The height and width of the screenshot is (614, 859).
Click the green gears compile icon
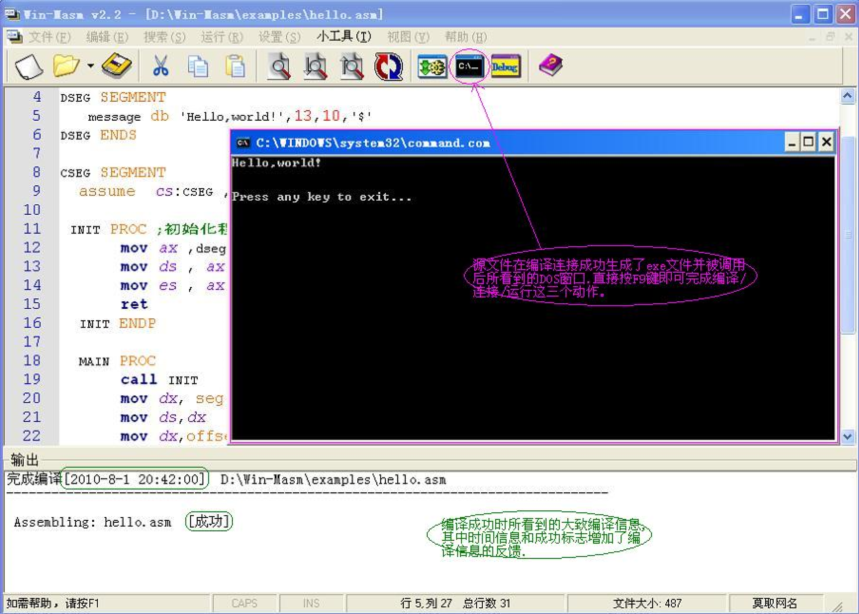[432, 67]
